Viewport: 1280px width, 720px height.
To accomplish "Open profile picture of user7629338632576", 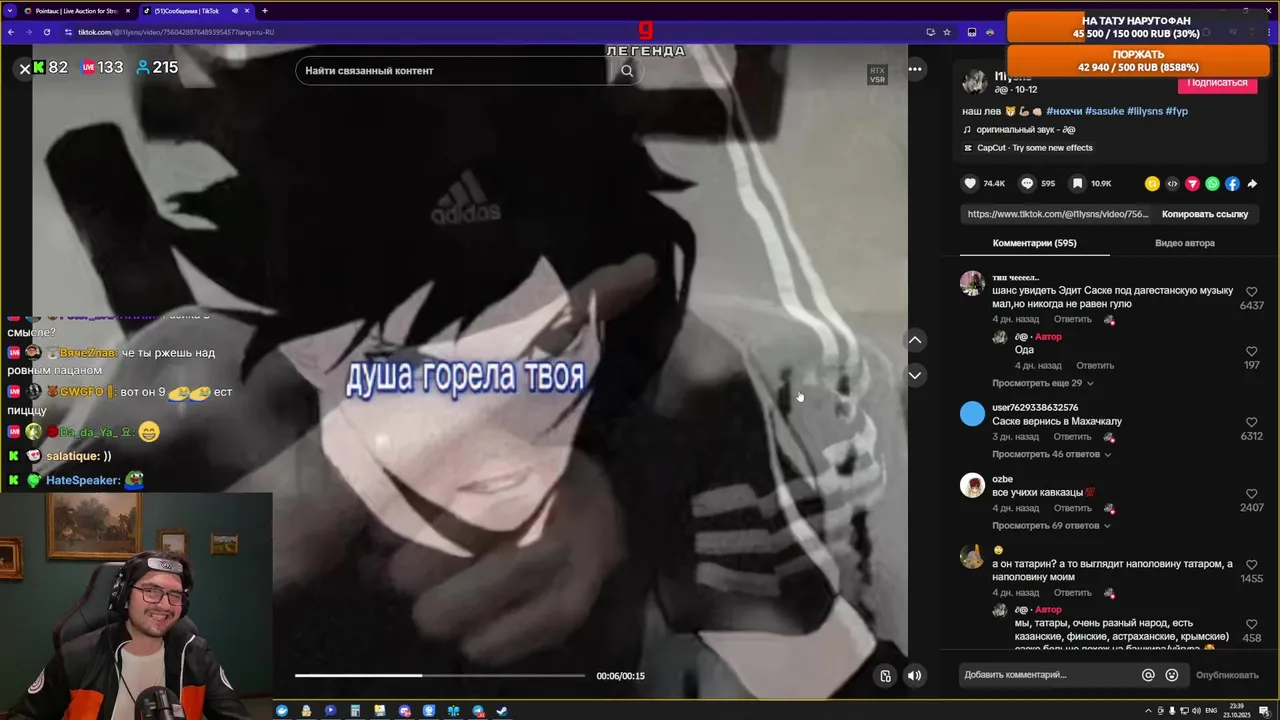I will pyautogui.click(x=972, y=414).
